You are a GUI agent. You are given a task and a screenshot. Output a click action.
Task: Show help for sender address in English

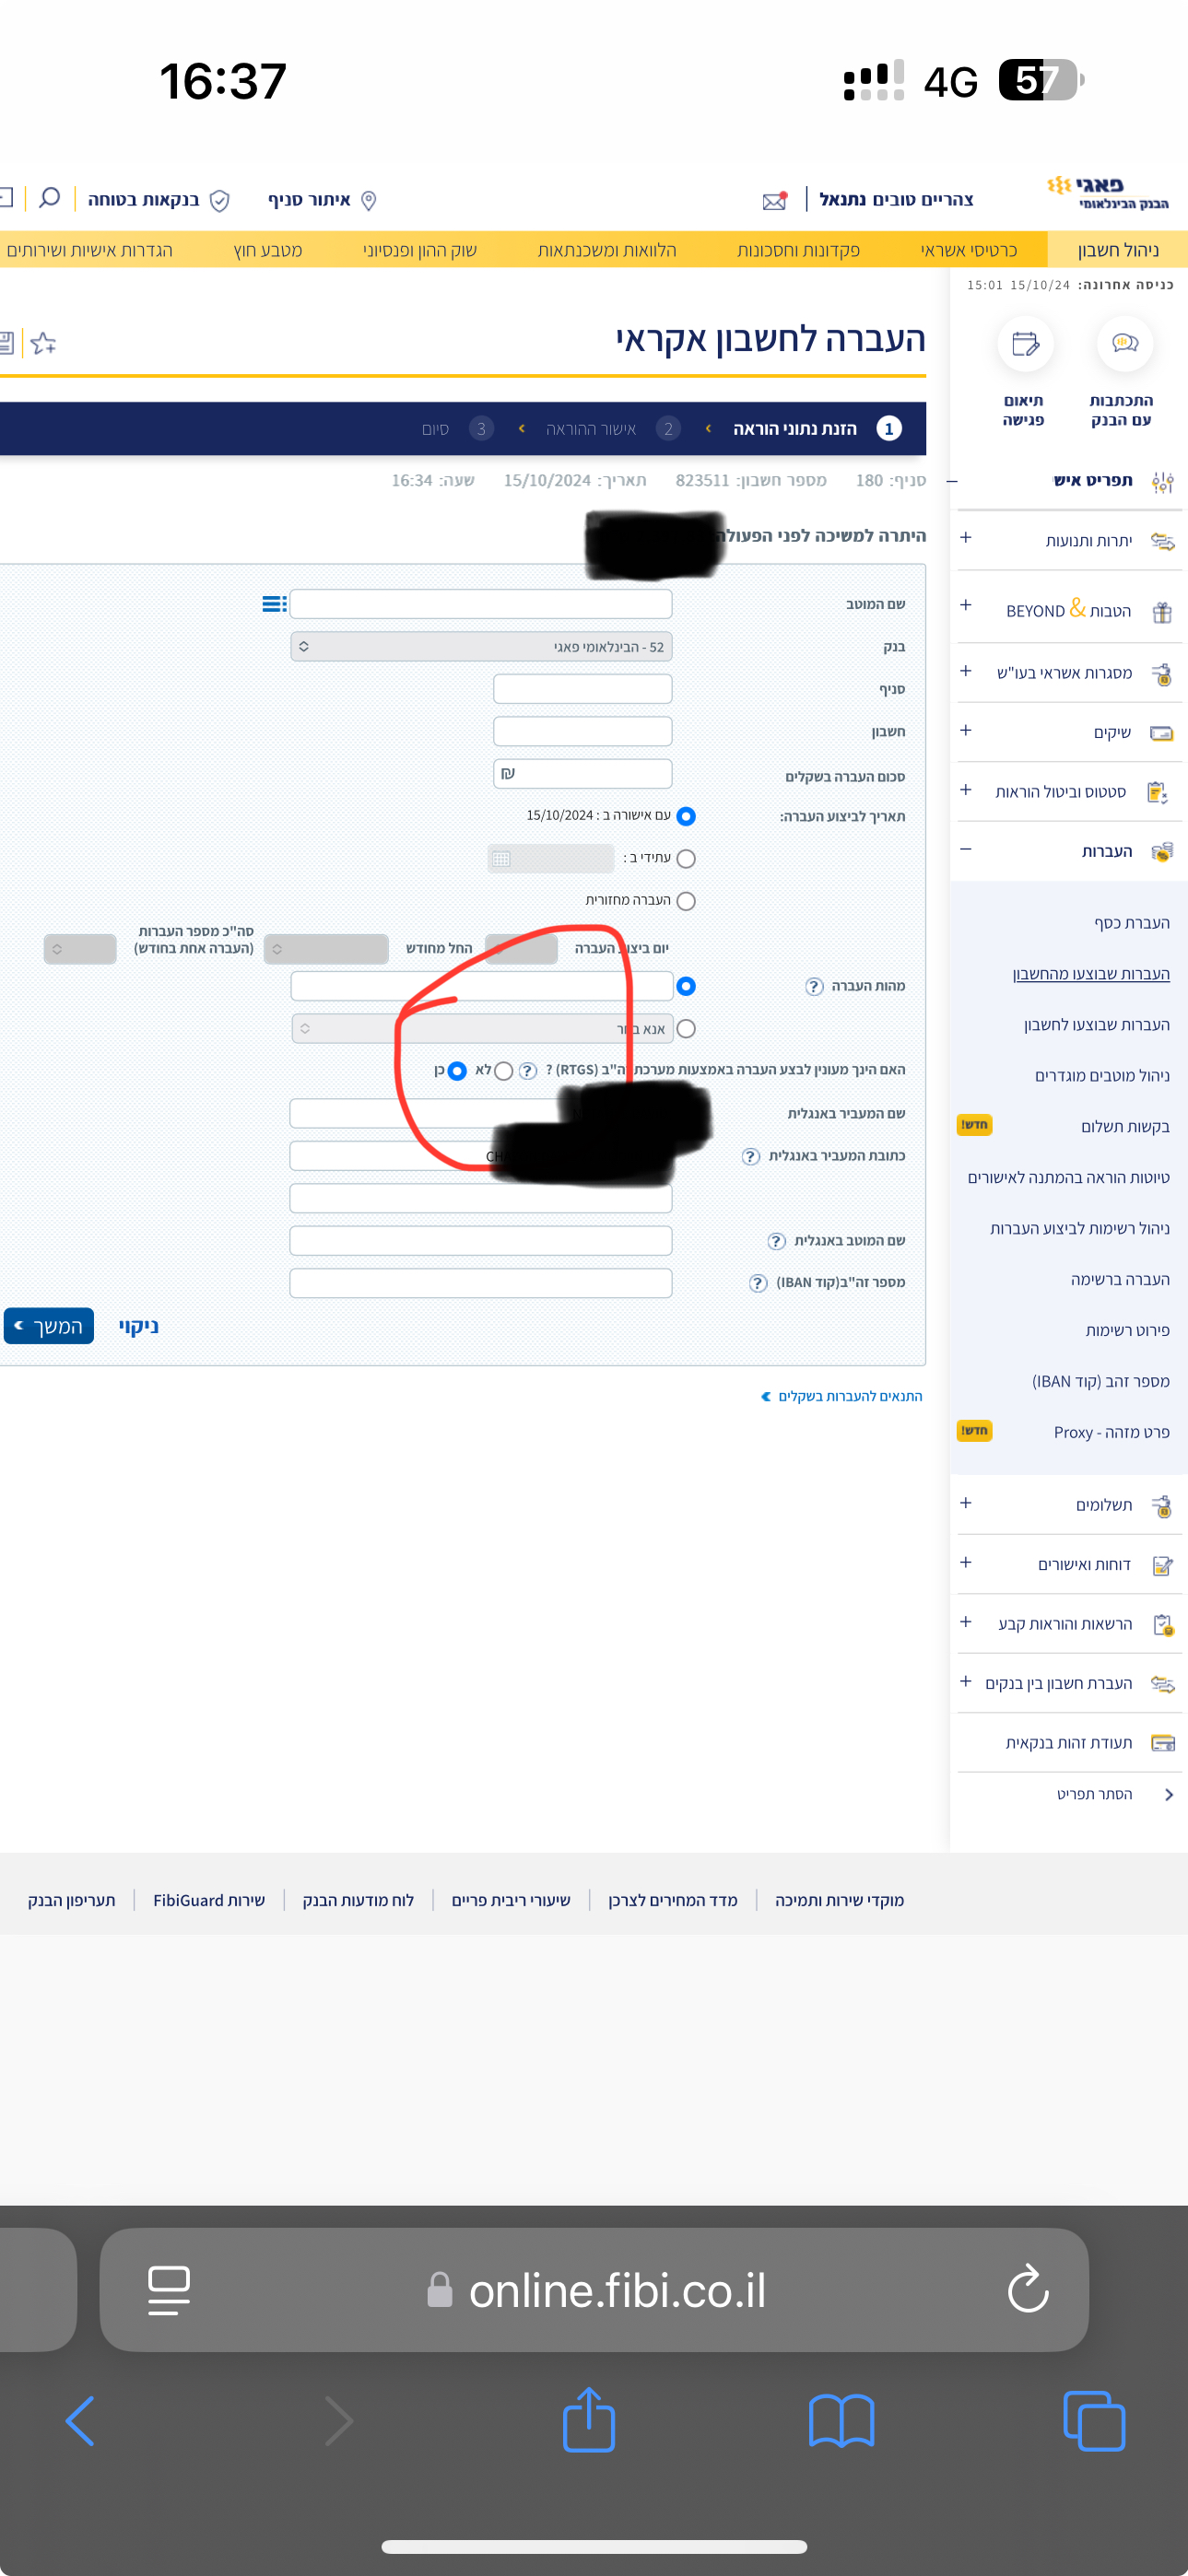coord(751,1156)
